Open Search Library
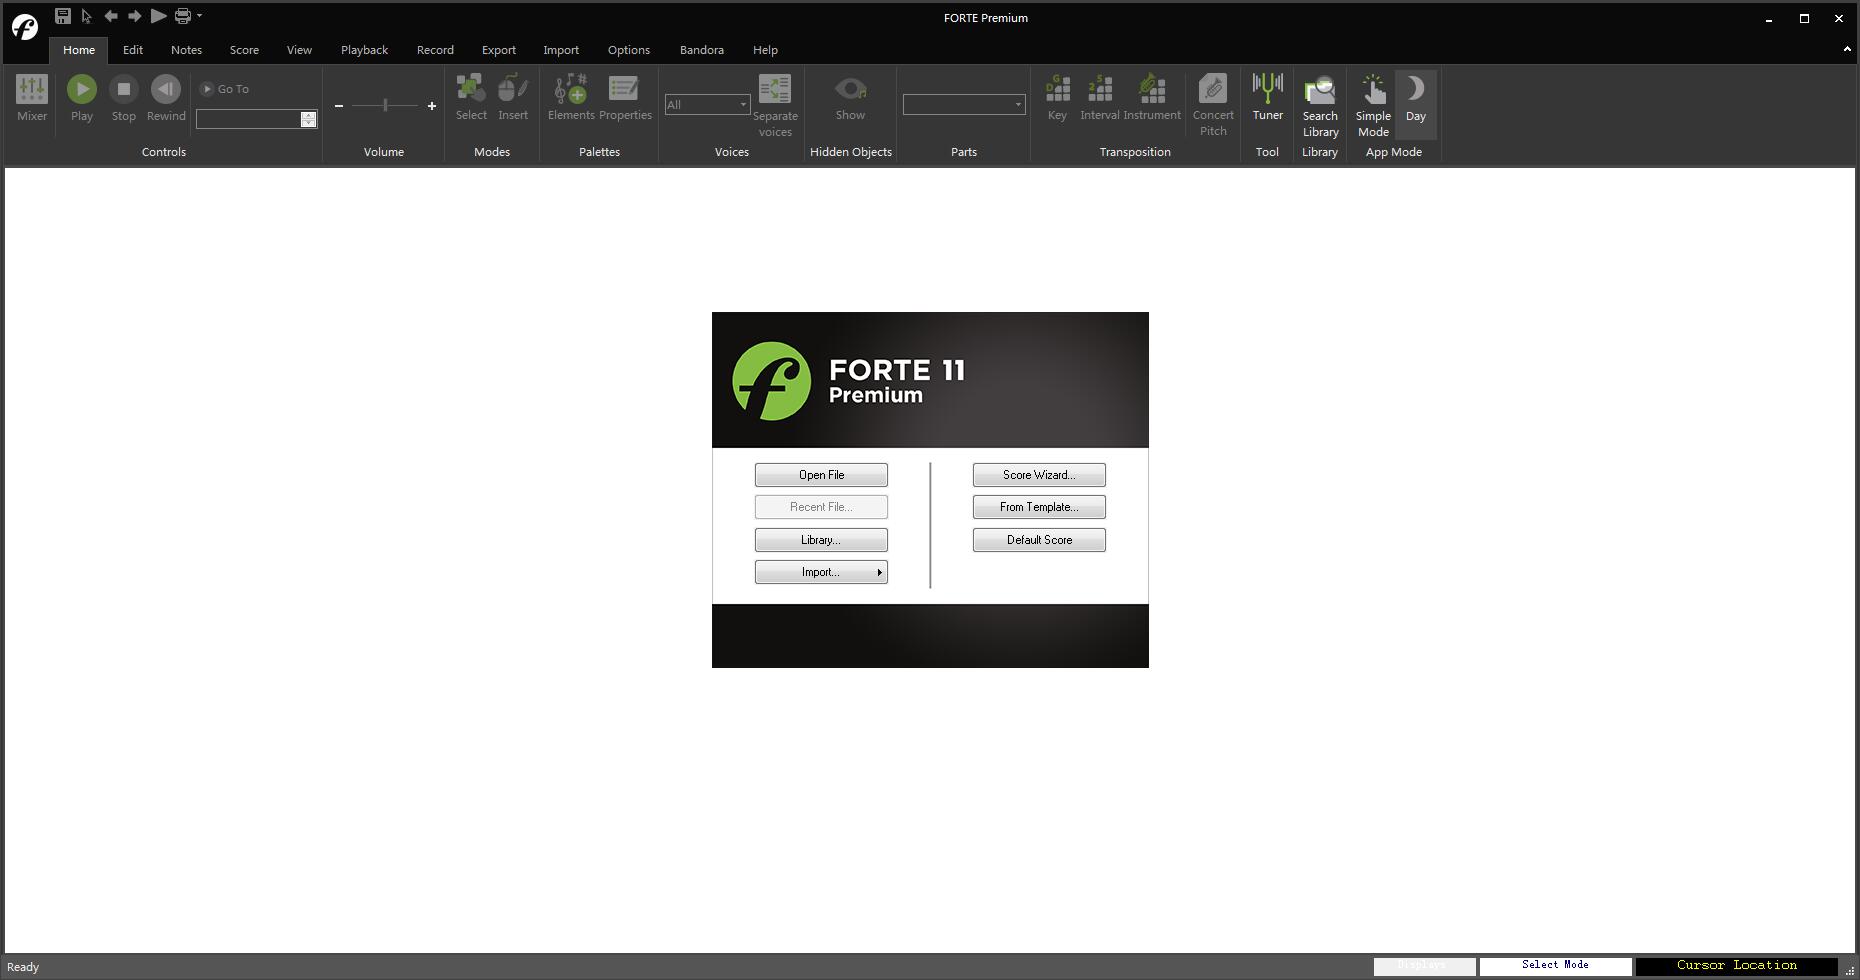 [1320, 105]
